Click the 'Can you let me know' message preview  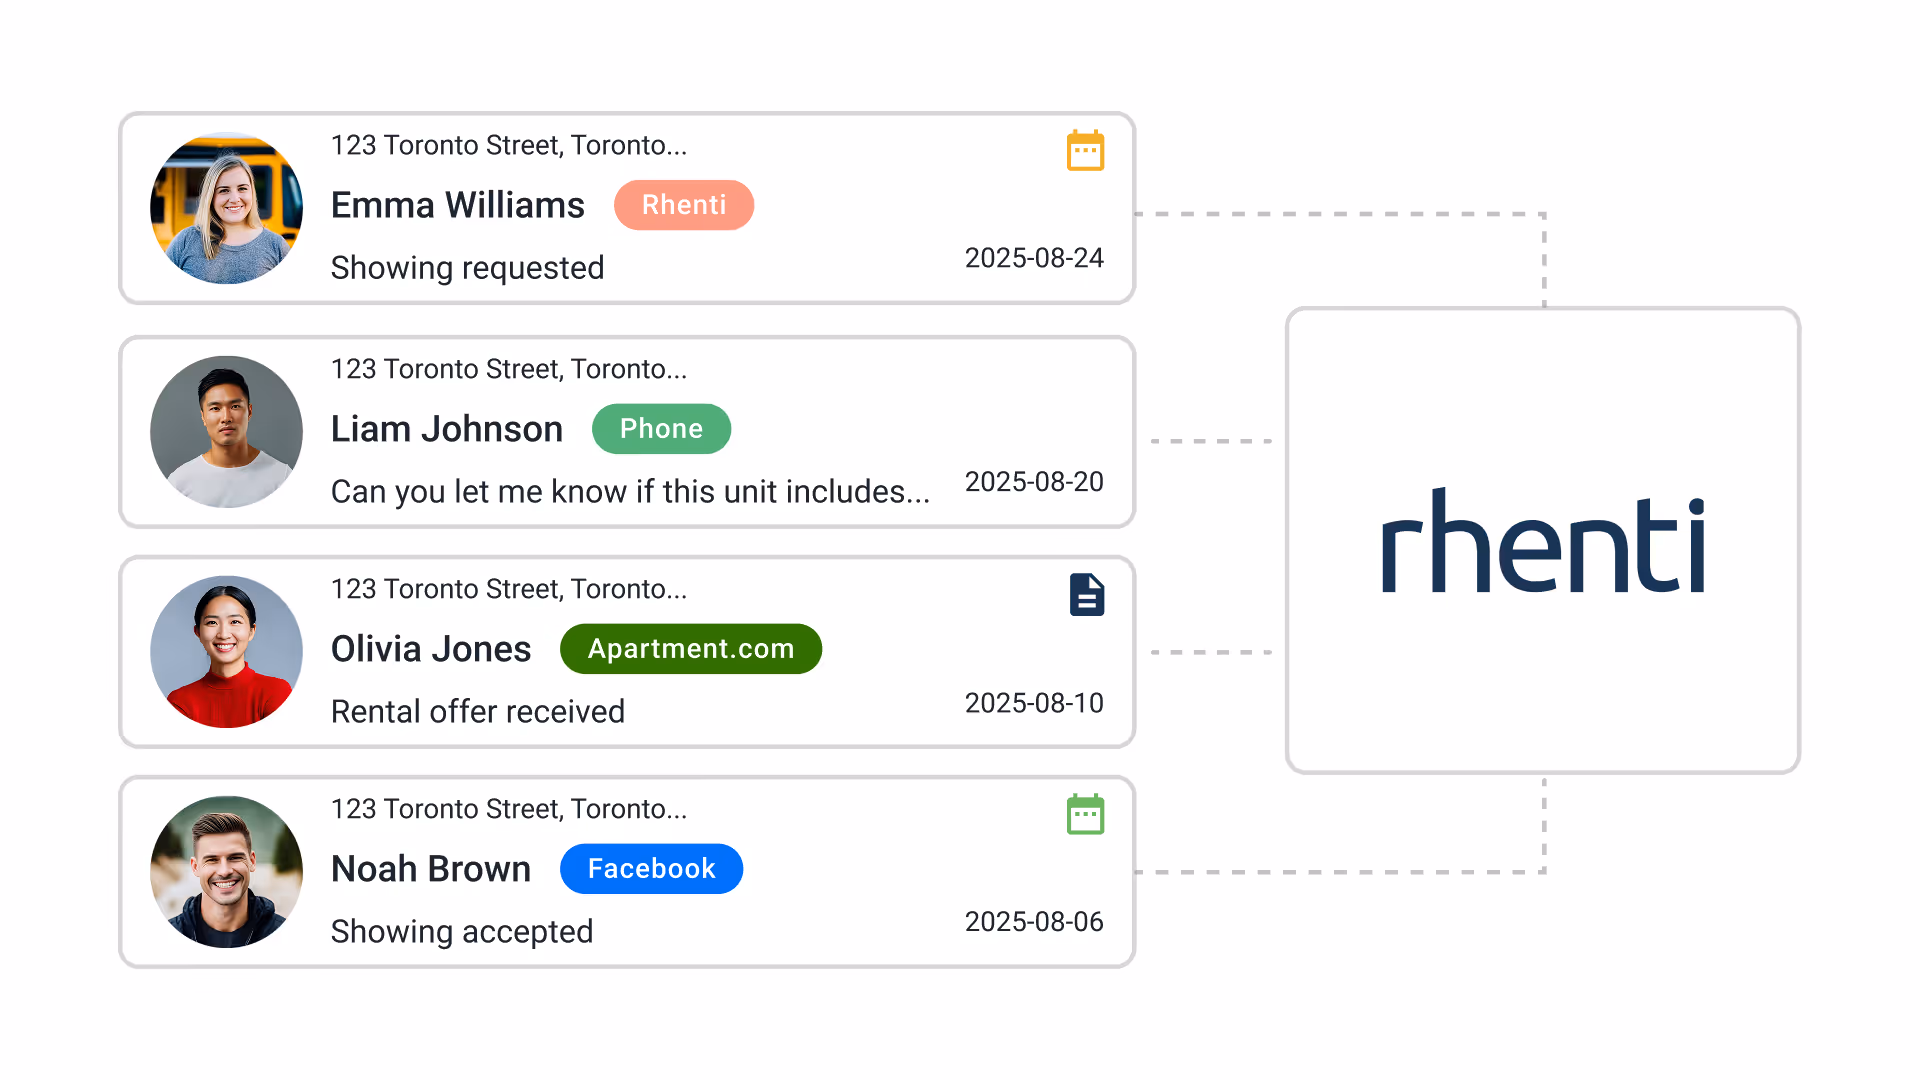coord(630,492)
